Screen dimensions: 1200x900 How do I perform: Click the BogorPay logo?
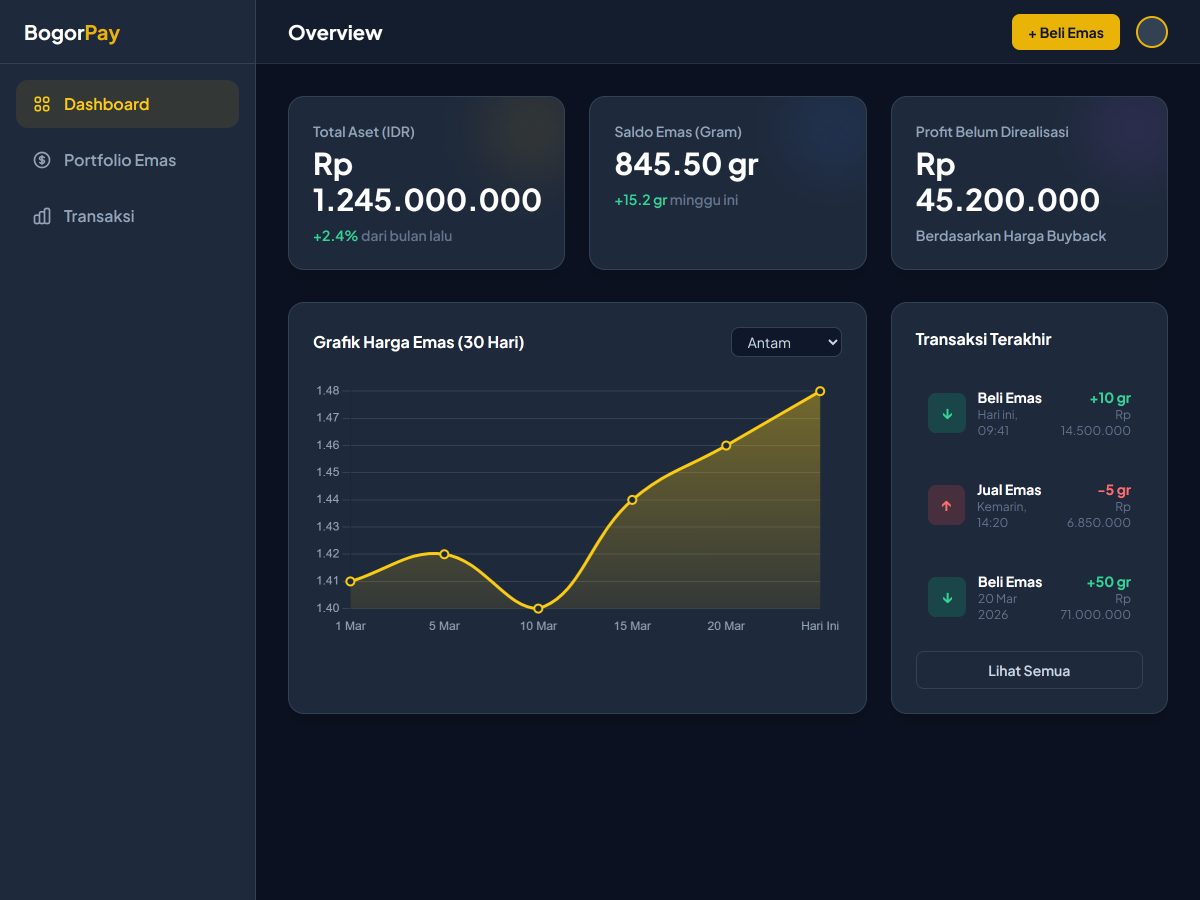point(71,32)
